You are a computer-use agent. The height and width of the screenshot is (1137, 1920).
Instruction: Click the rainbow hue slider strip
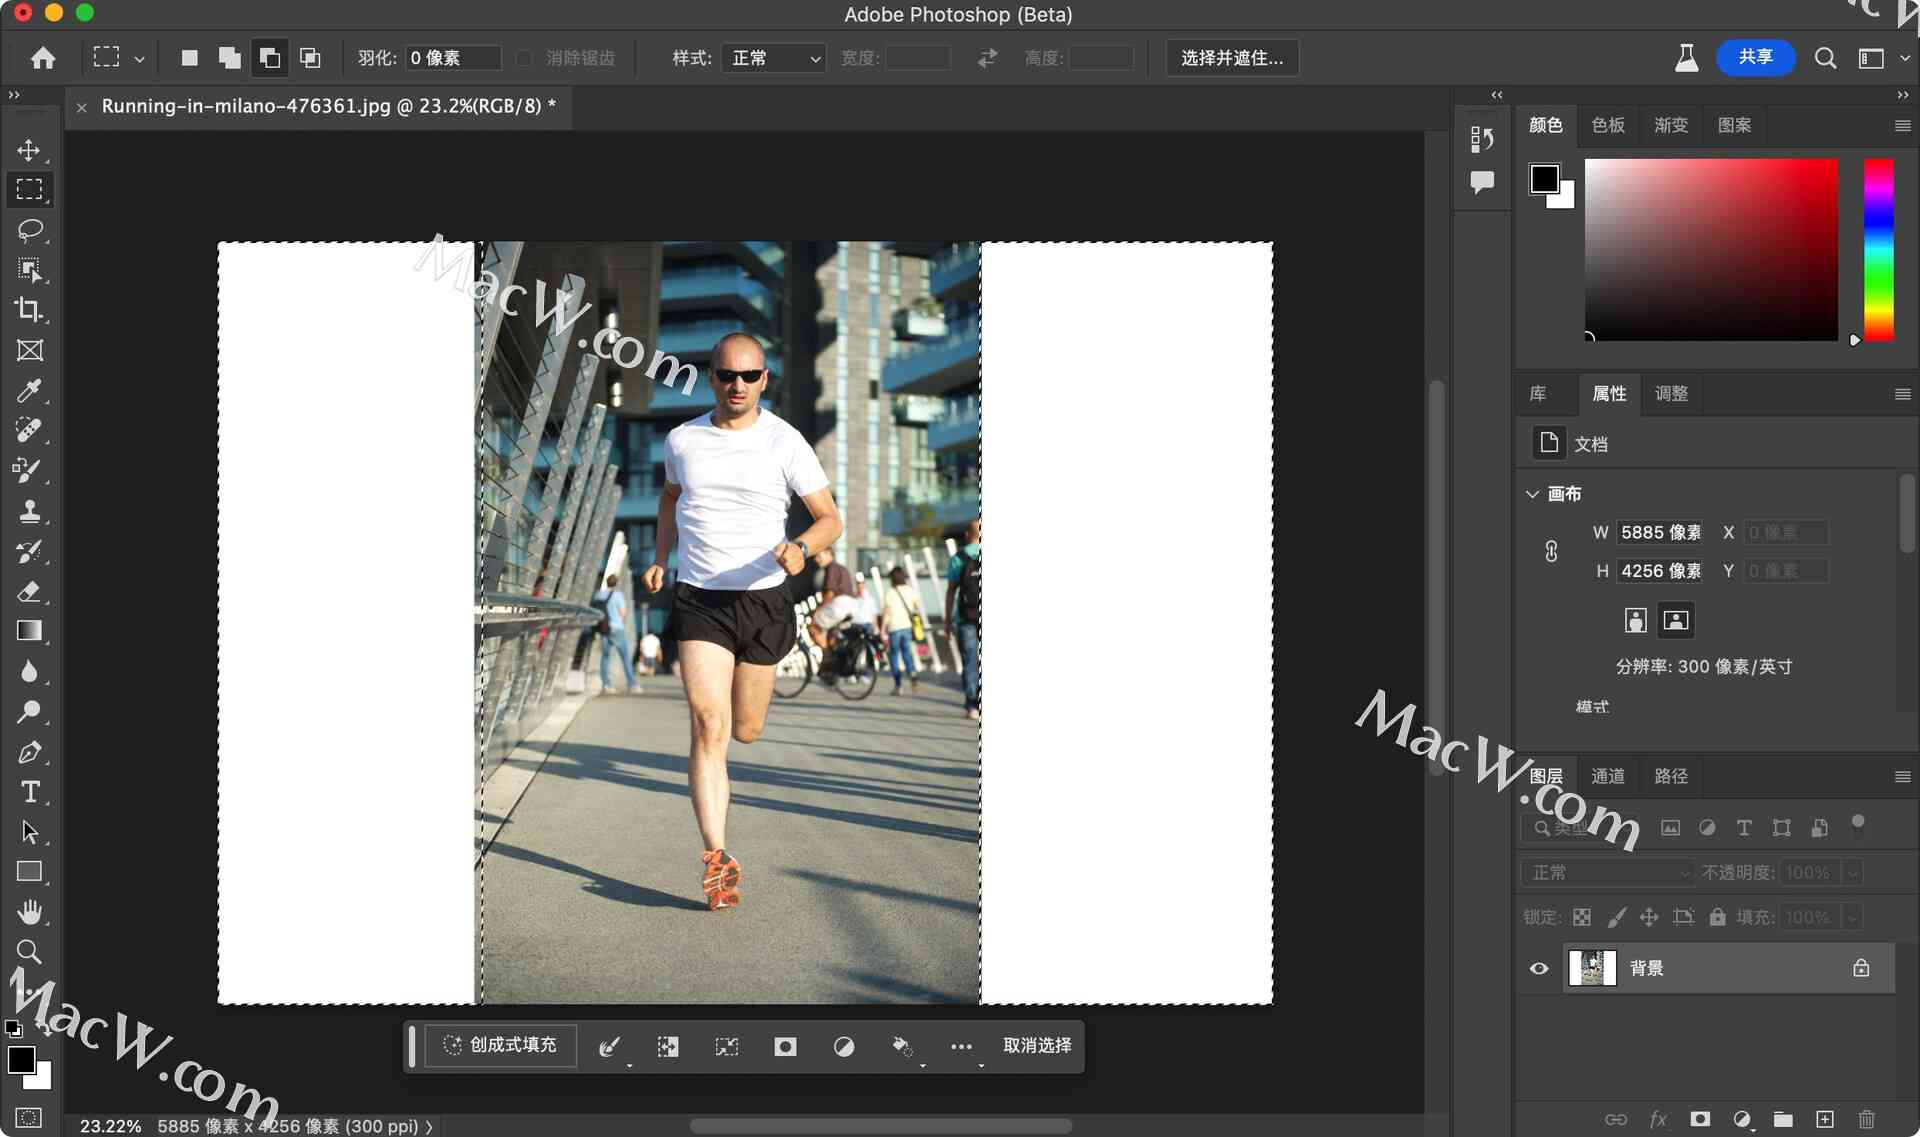[x=1878, y=250]
